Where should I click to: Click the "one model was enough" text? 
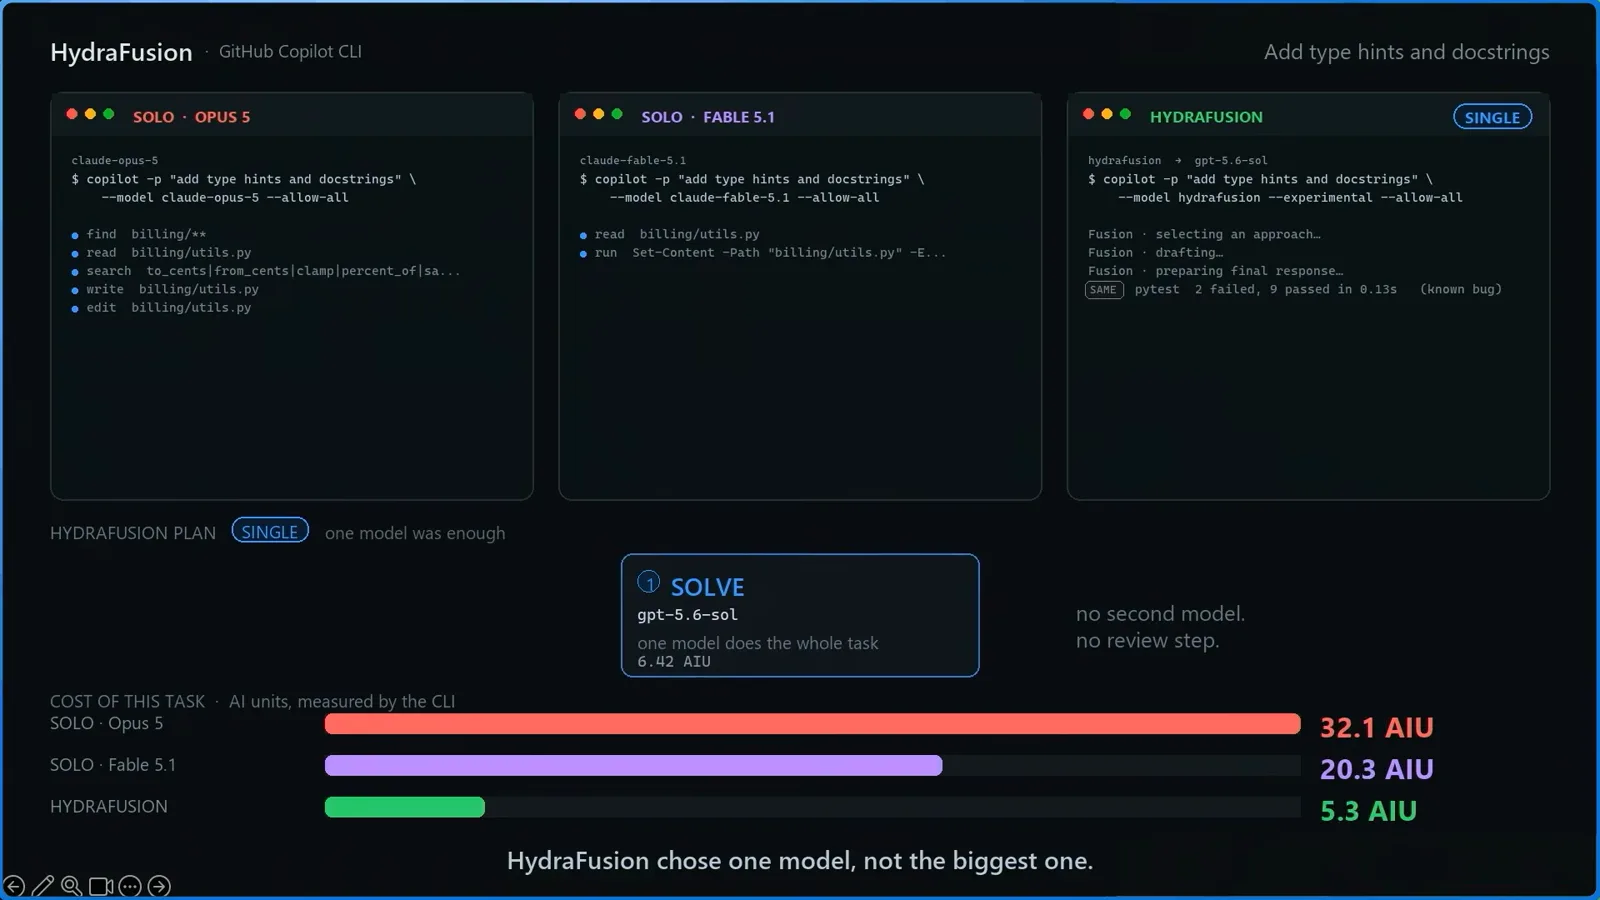[x=415, y=533]
